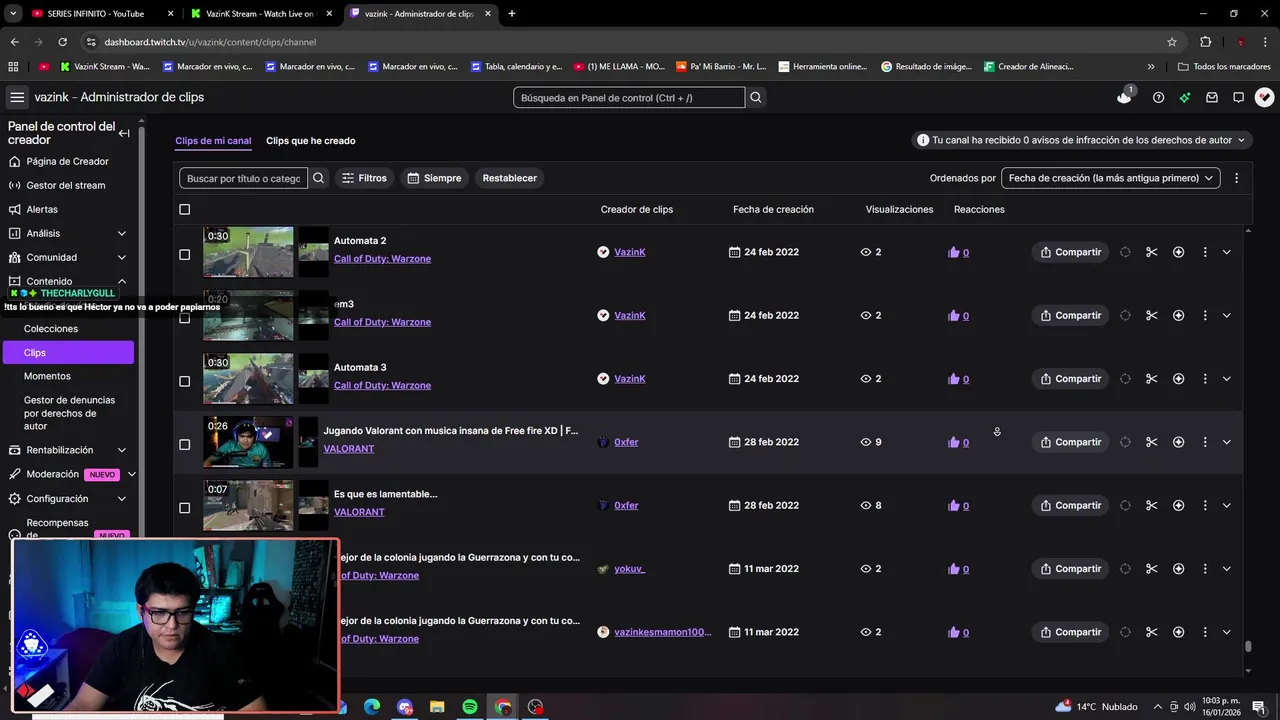Click the plus circle on em3 row

pyautogui.click(x=1178, y=315)
